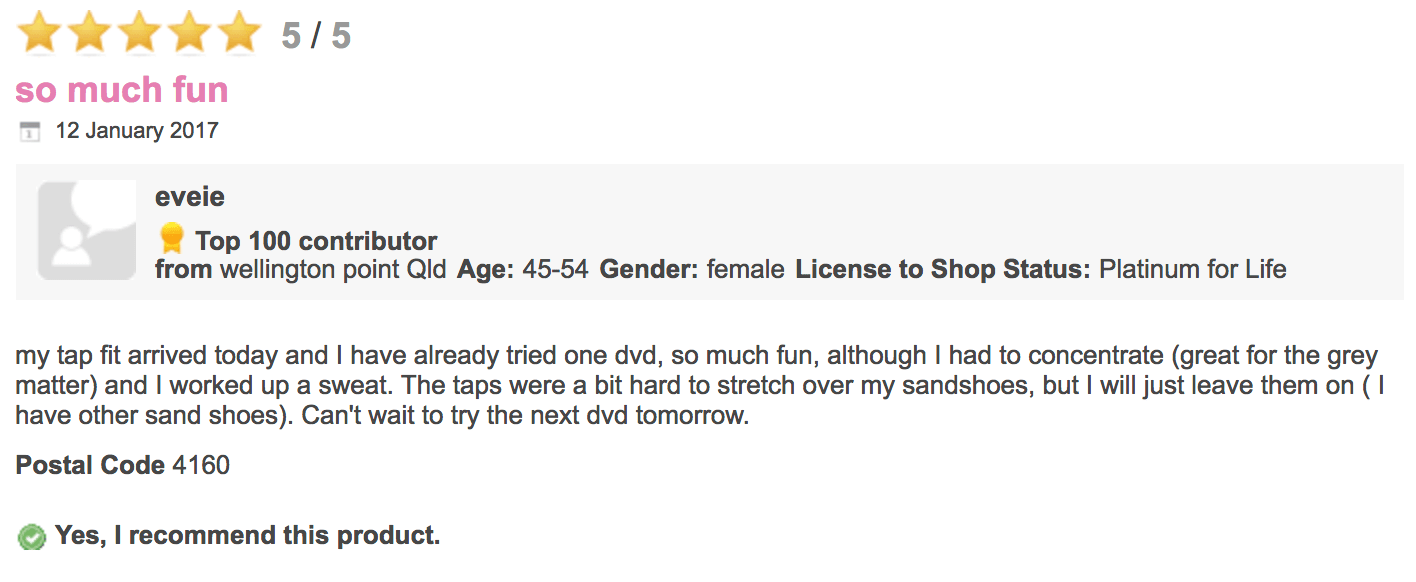Click 'Yes, I recommend this product' text
The height and width of the screenshot is (582, 1416).
247,536
